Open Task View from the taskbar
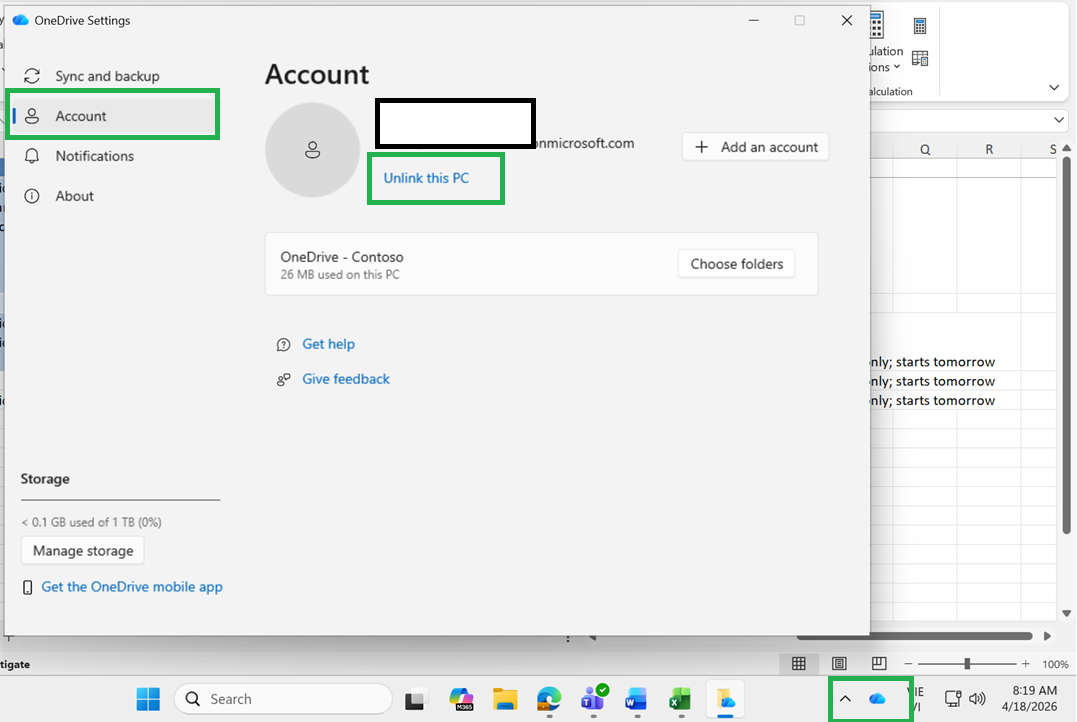Image resolution: width=1077 pixels, height=722 pixels. click(416, 699)
